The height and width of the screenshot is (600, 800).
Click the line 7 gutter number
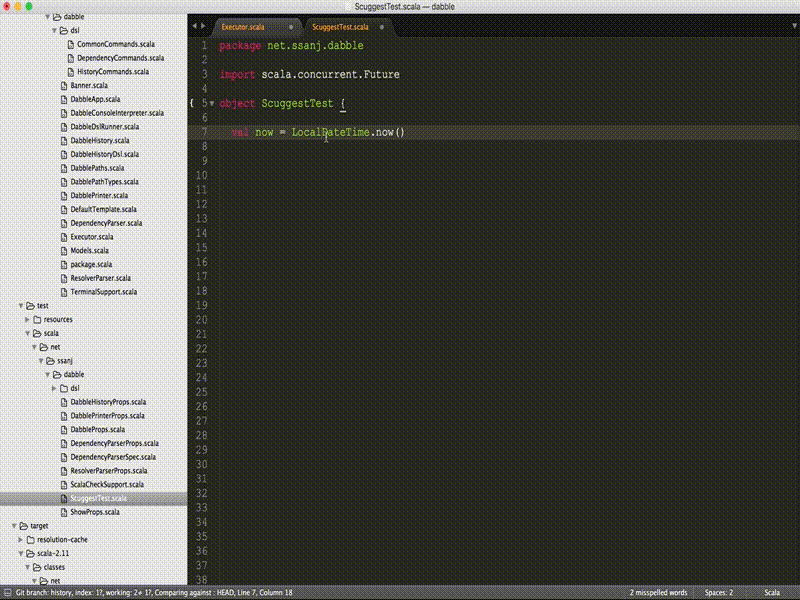pos(204,132)
